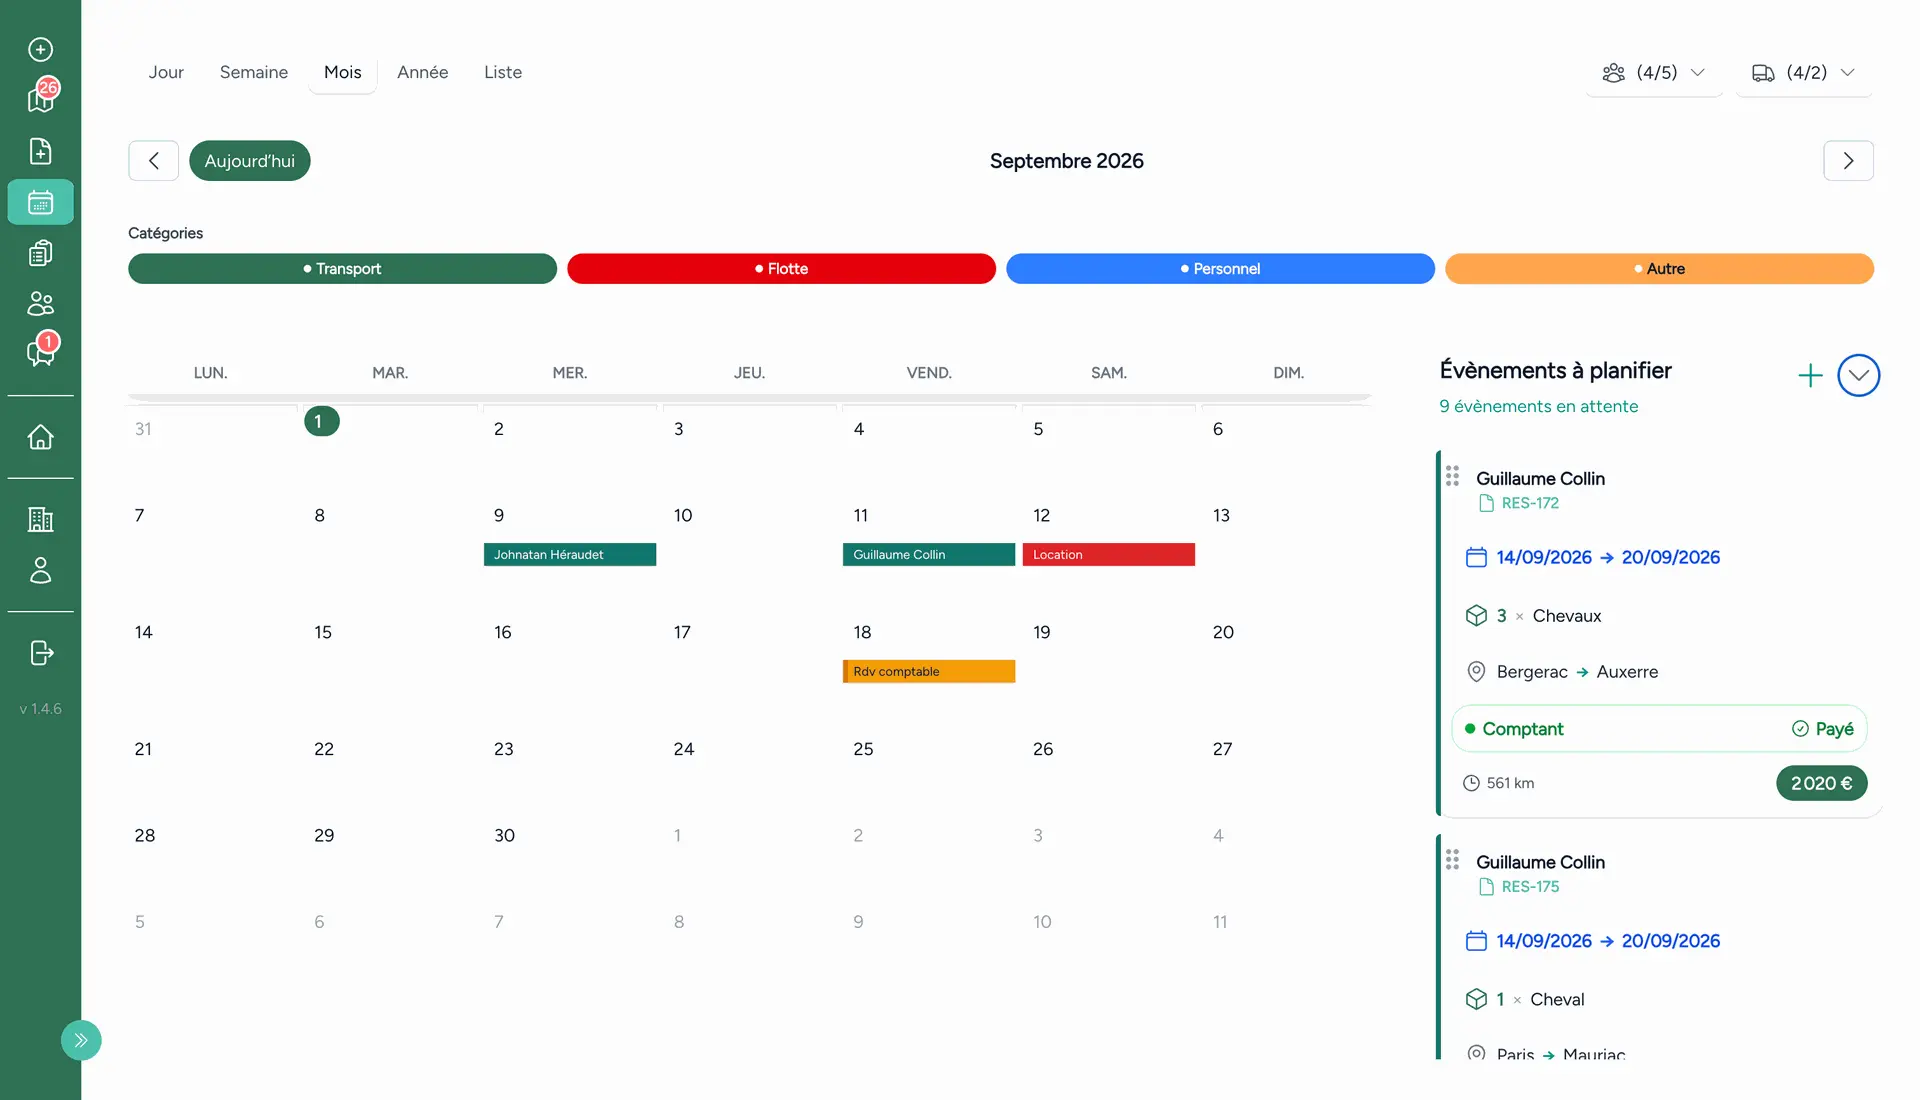The height and width of the screenshot is (1100, 1920).
Task: Go to previous month arrow
Action: pos(154,161)
